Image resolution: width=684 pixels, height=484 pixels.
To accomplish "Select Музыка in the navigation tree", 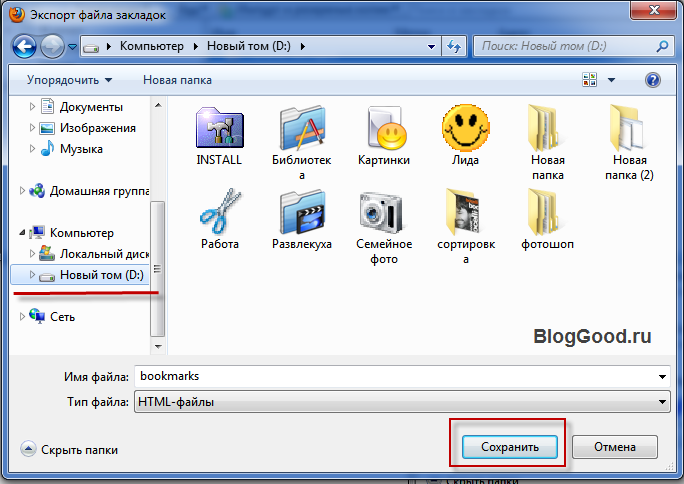I will click(x=81, y=149).
